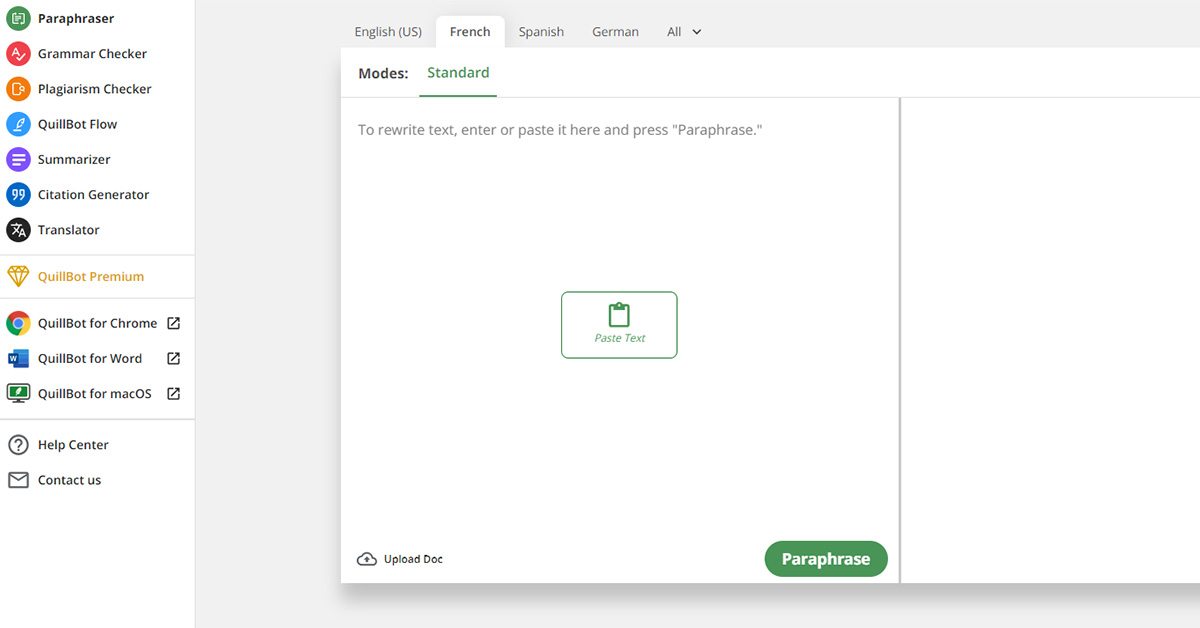Click the Contact us envelope icon

[18, 480]
